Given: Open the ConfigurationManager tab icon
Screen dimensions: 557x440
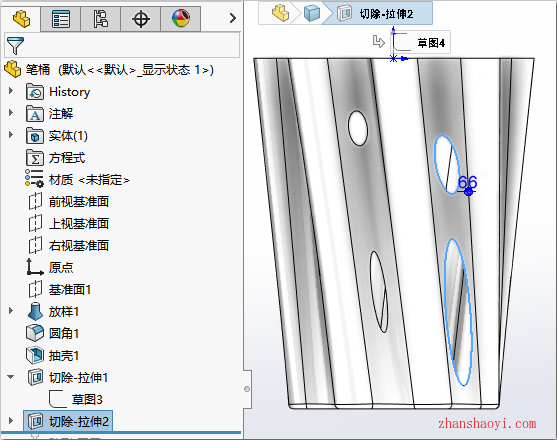Looking at the screenshot, I should click(101, 19).
